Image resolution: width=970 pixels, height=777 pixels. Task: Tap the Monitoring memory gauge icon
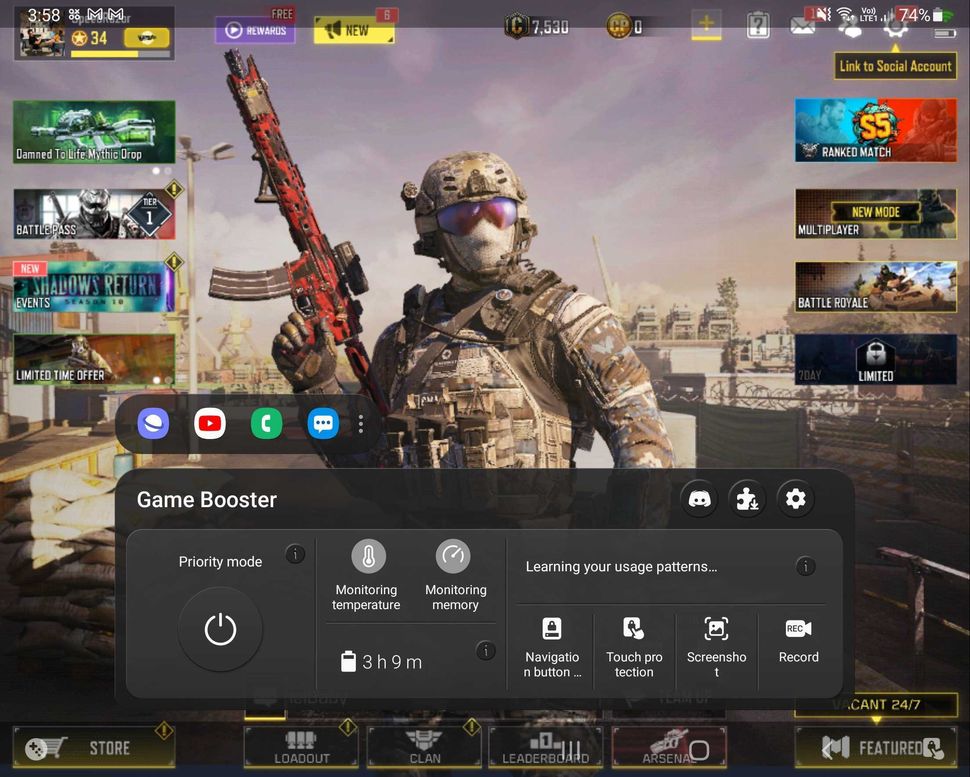(x=454, y=556)
